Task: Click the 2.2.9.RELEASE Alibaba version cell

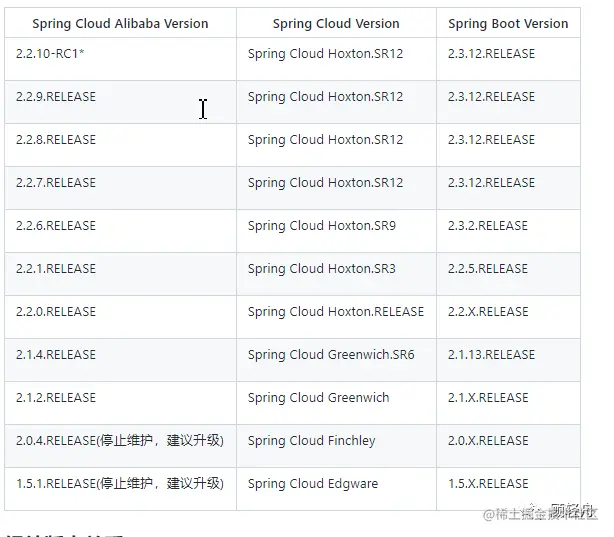Action: 120,102
